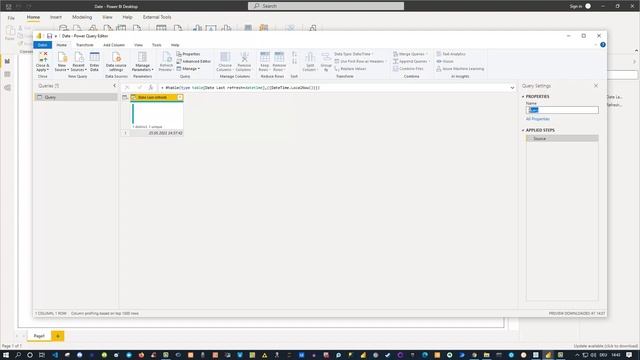
Task: Click the help icon in Query Editor
Action: tap(602, 45)
